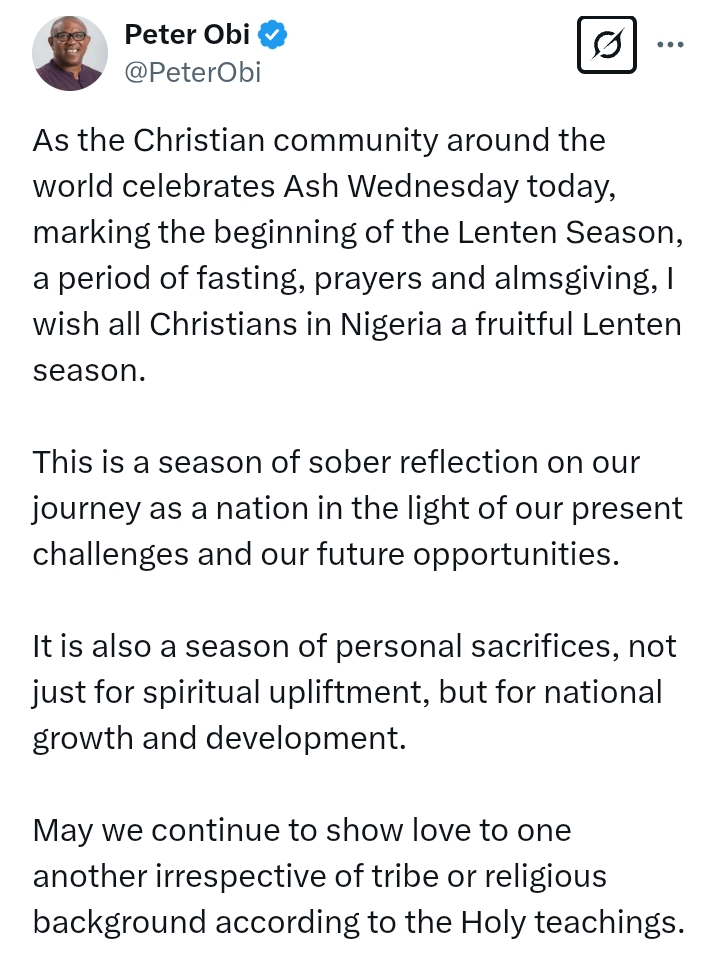Click the blue verified badge
Image resolution: width=720 pixels, height=954 pixels.
pos(272,34)
